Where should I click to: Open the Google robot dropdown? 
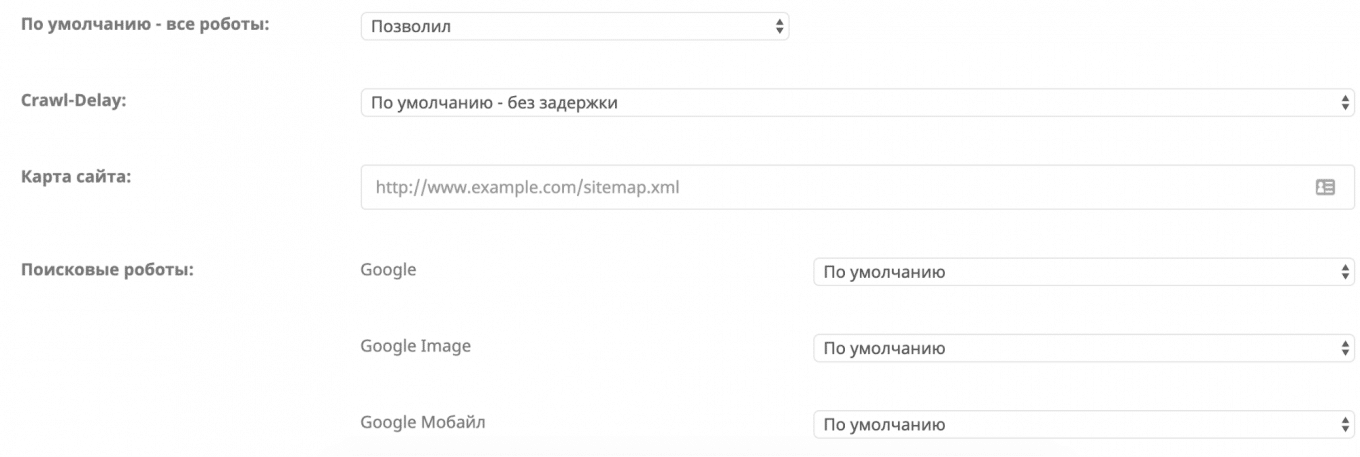(x=1083, y=272)
